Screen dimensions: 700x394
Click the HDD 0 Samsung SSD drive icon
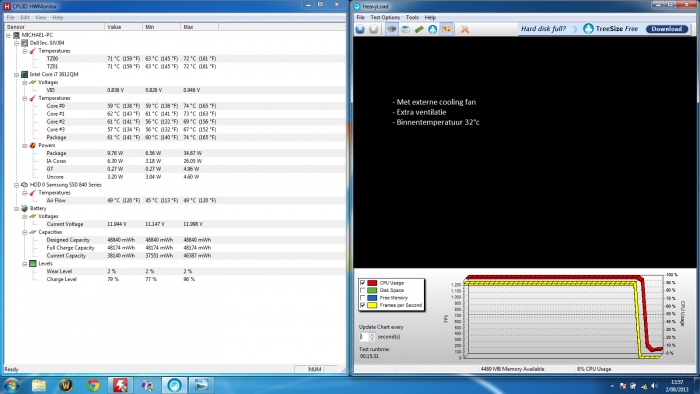25,185
